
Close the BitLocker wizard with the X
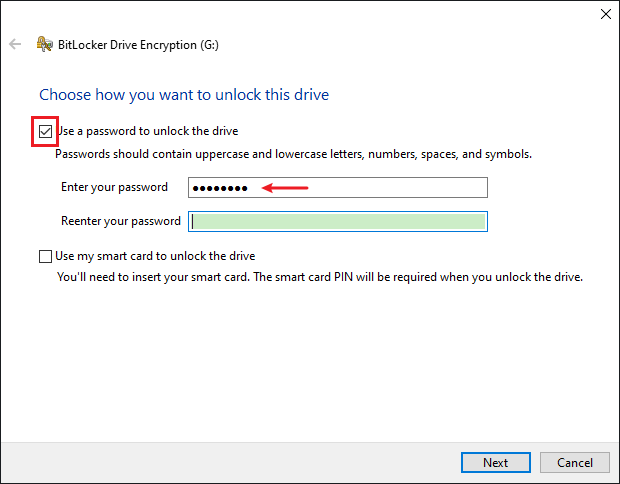pos(605,14)
